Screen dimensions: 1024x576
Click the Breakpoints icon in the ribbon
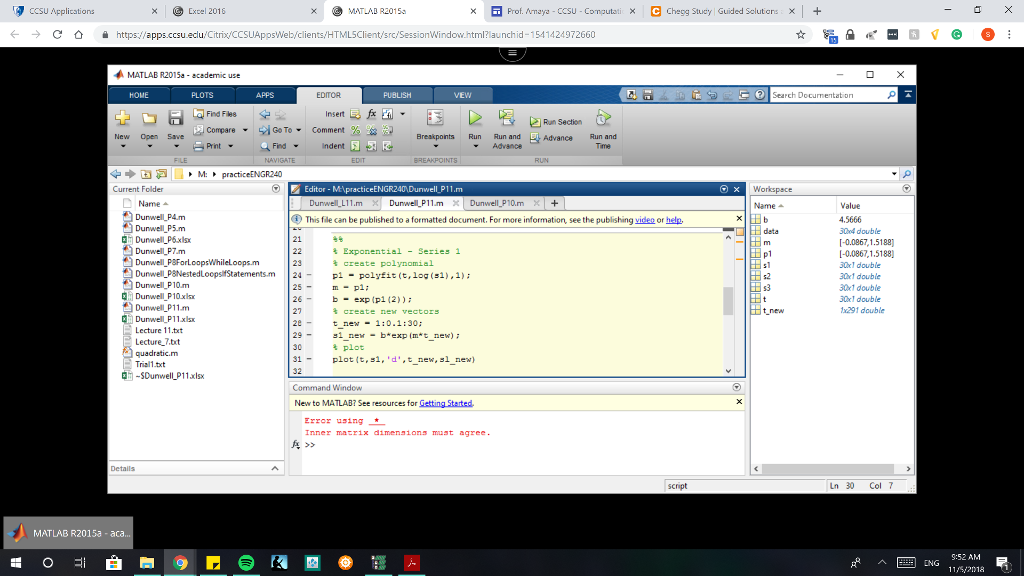click(x=435, y=119)
